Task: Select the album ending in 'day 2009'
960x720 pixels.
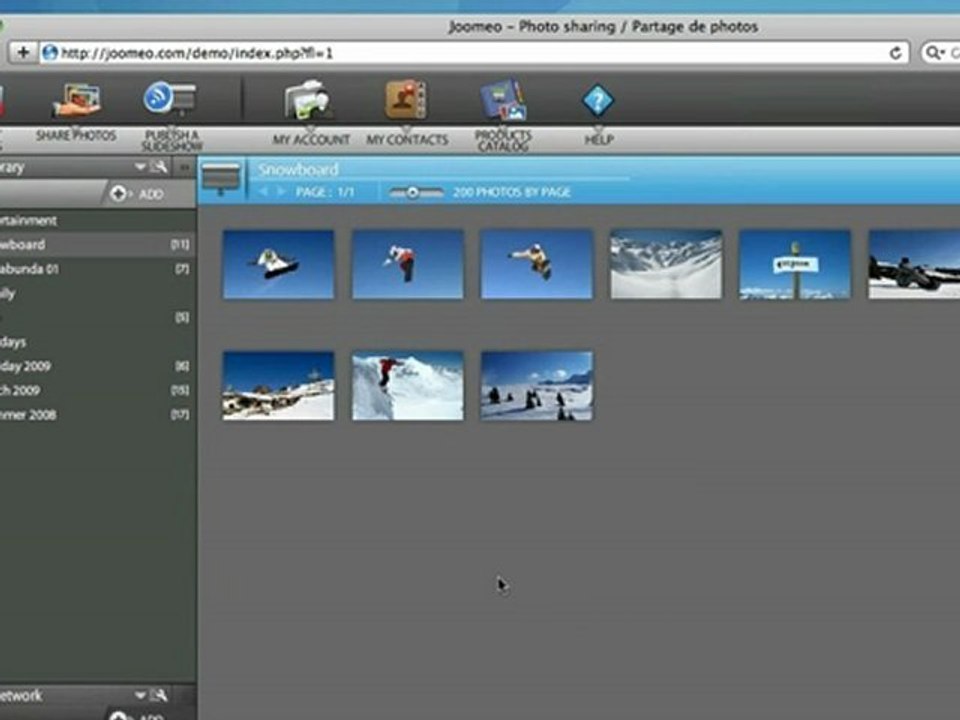Action: click(x=98, y=366)
